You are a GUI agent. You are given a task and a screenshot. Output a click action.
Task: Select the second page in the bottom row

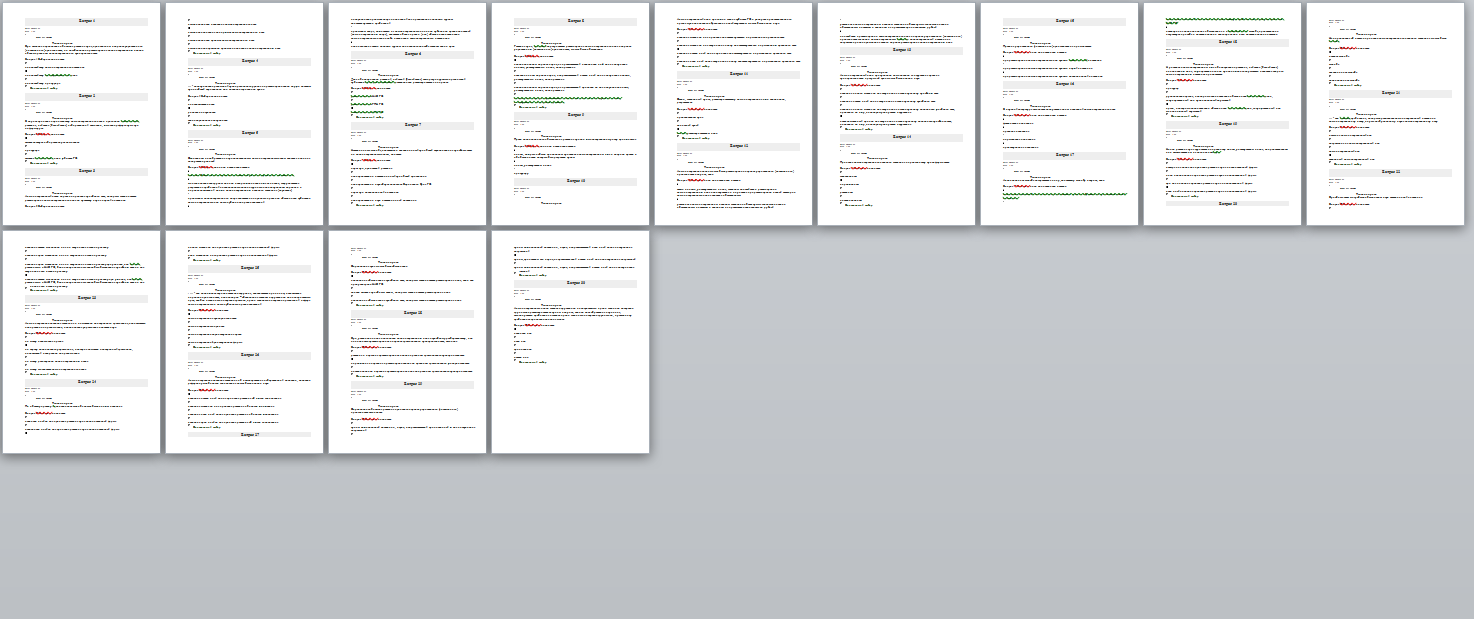[x=244, y=342]
